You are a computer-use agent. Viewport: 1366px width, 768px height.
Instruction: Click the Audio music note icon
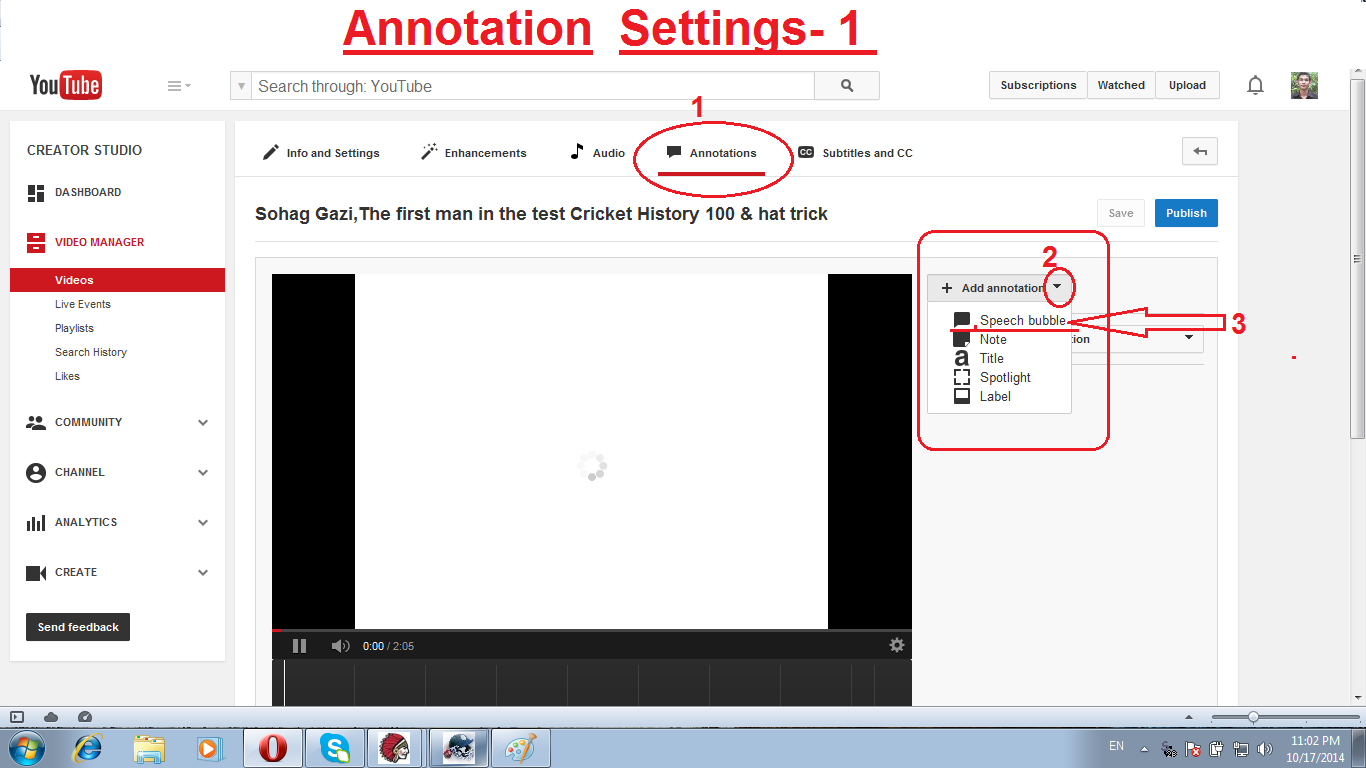(577, 152)
